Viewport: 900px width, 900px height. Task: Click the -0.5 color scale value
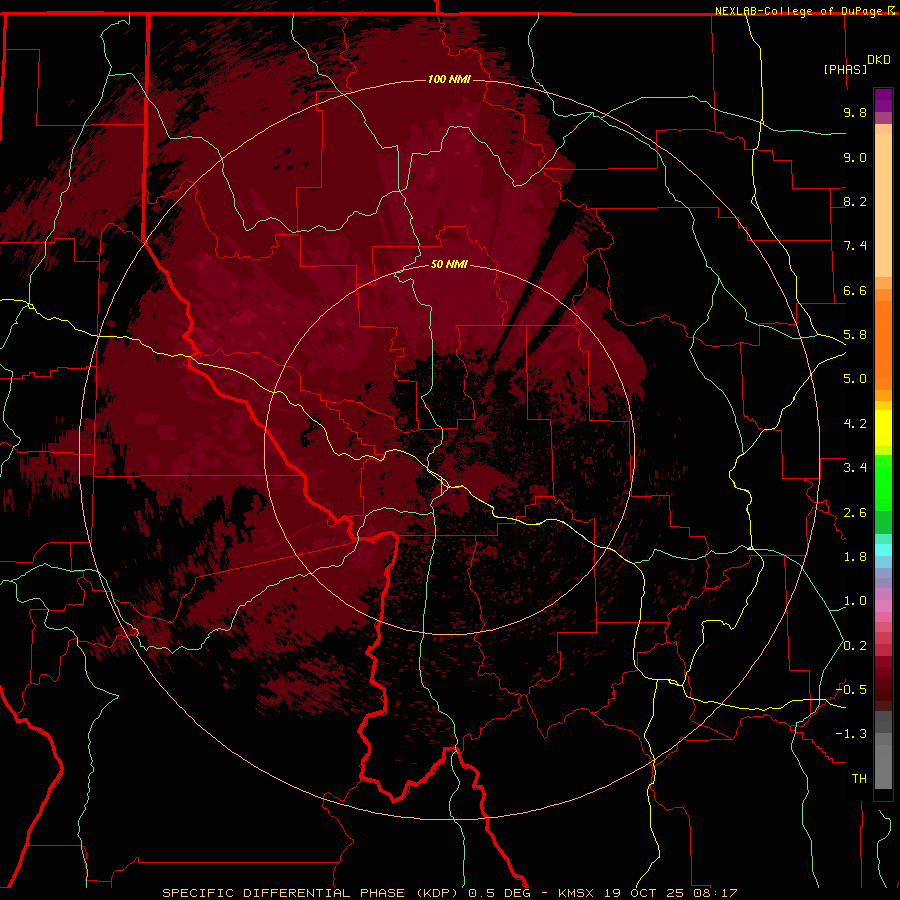pos(851,690)
